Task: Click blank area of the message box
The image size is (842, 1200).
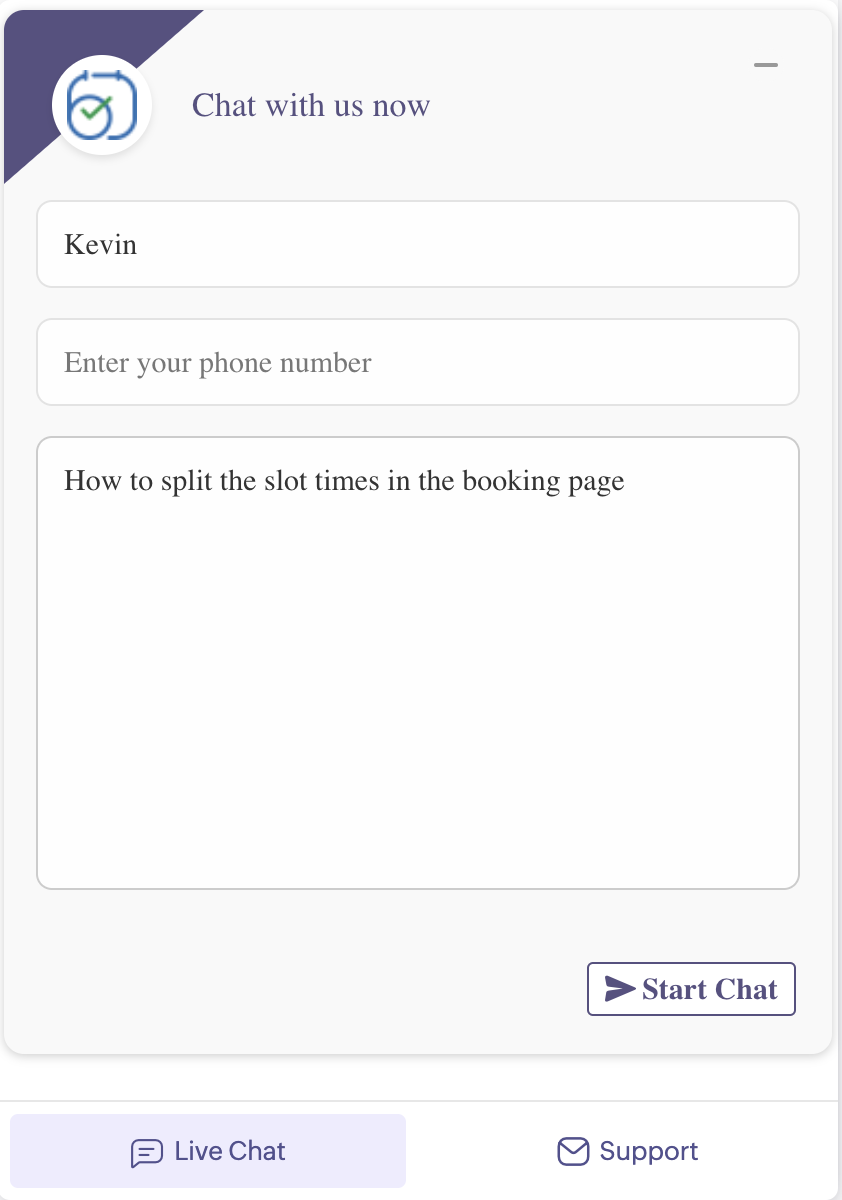Action: click(418, 700)
